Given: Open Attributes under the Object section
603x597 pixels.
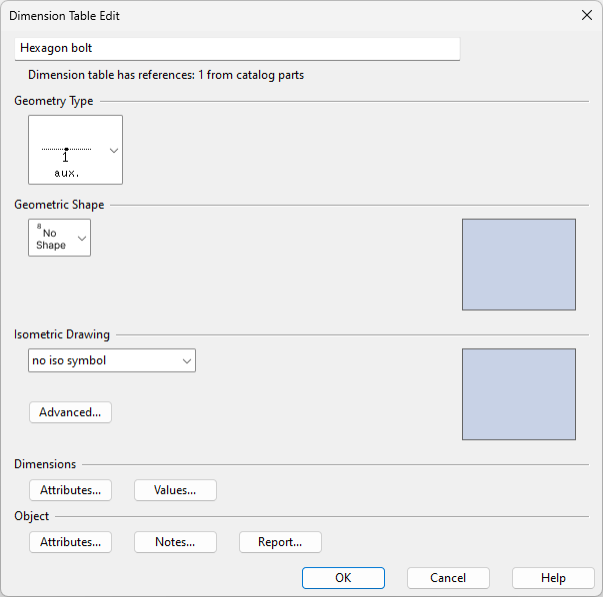Looking at the screenshot, I should (x=70, y=542).
